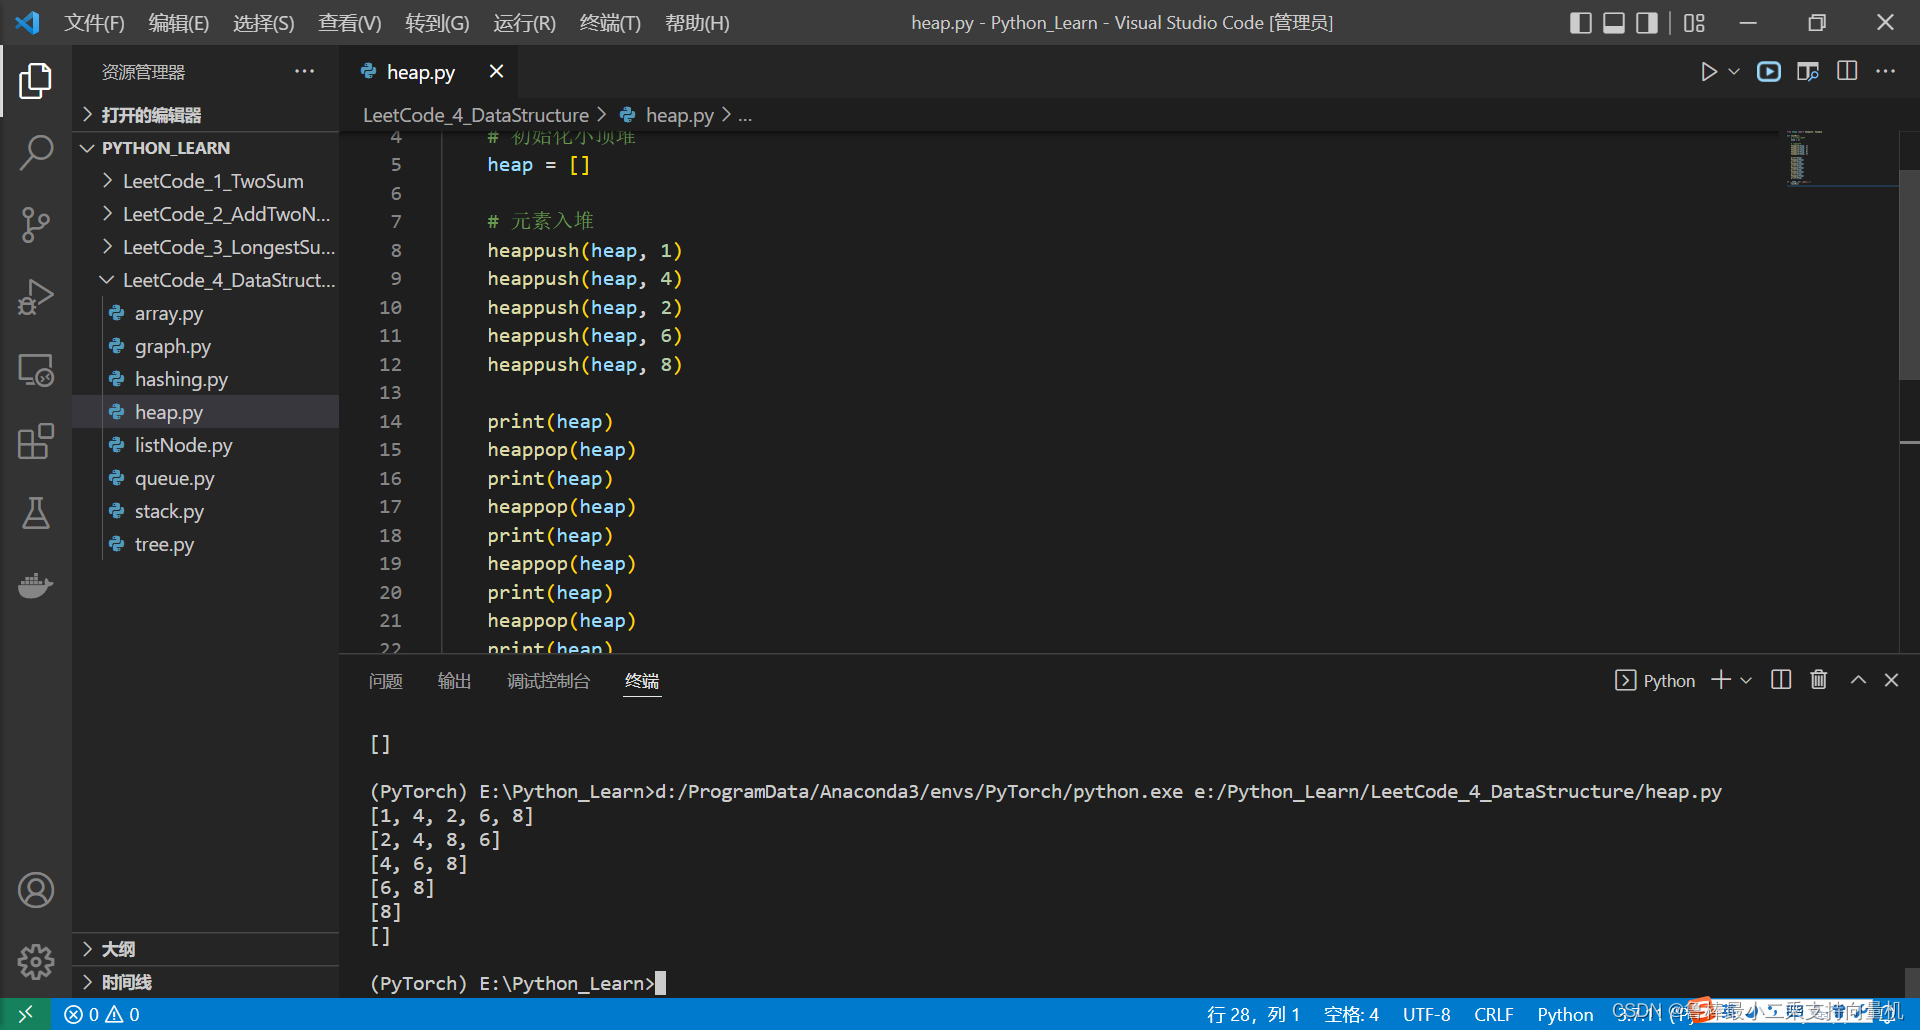
Task: Run the Python file with play button
Action: click(1709, 72)
